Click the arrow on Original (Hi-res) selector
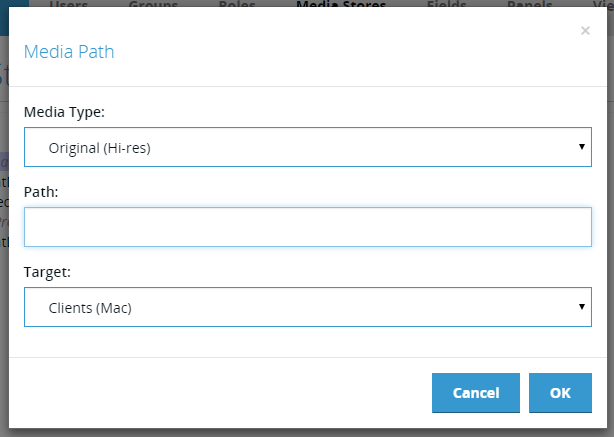This screenshot has width=614, height=437. point(582,146)
